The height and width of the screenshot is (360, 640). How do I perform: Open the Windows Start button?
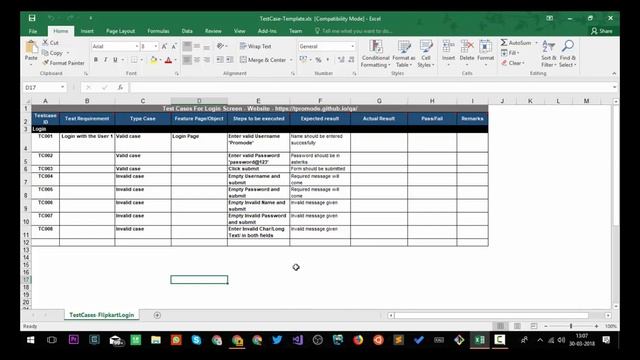pyautogui.click(x=31, y=340)
